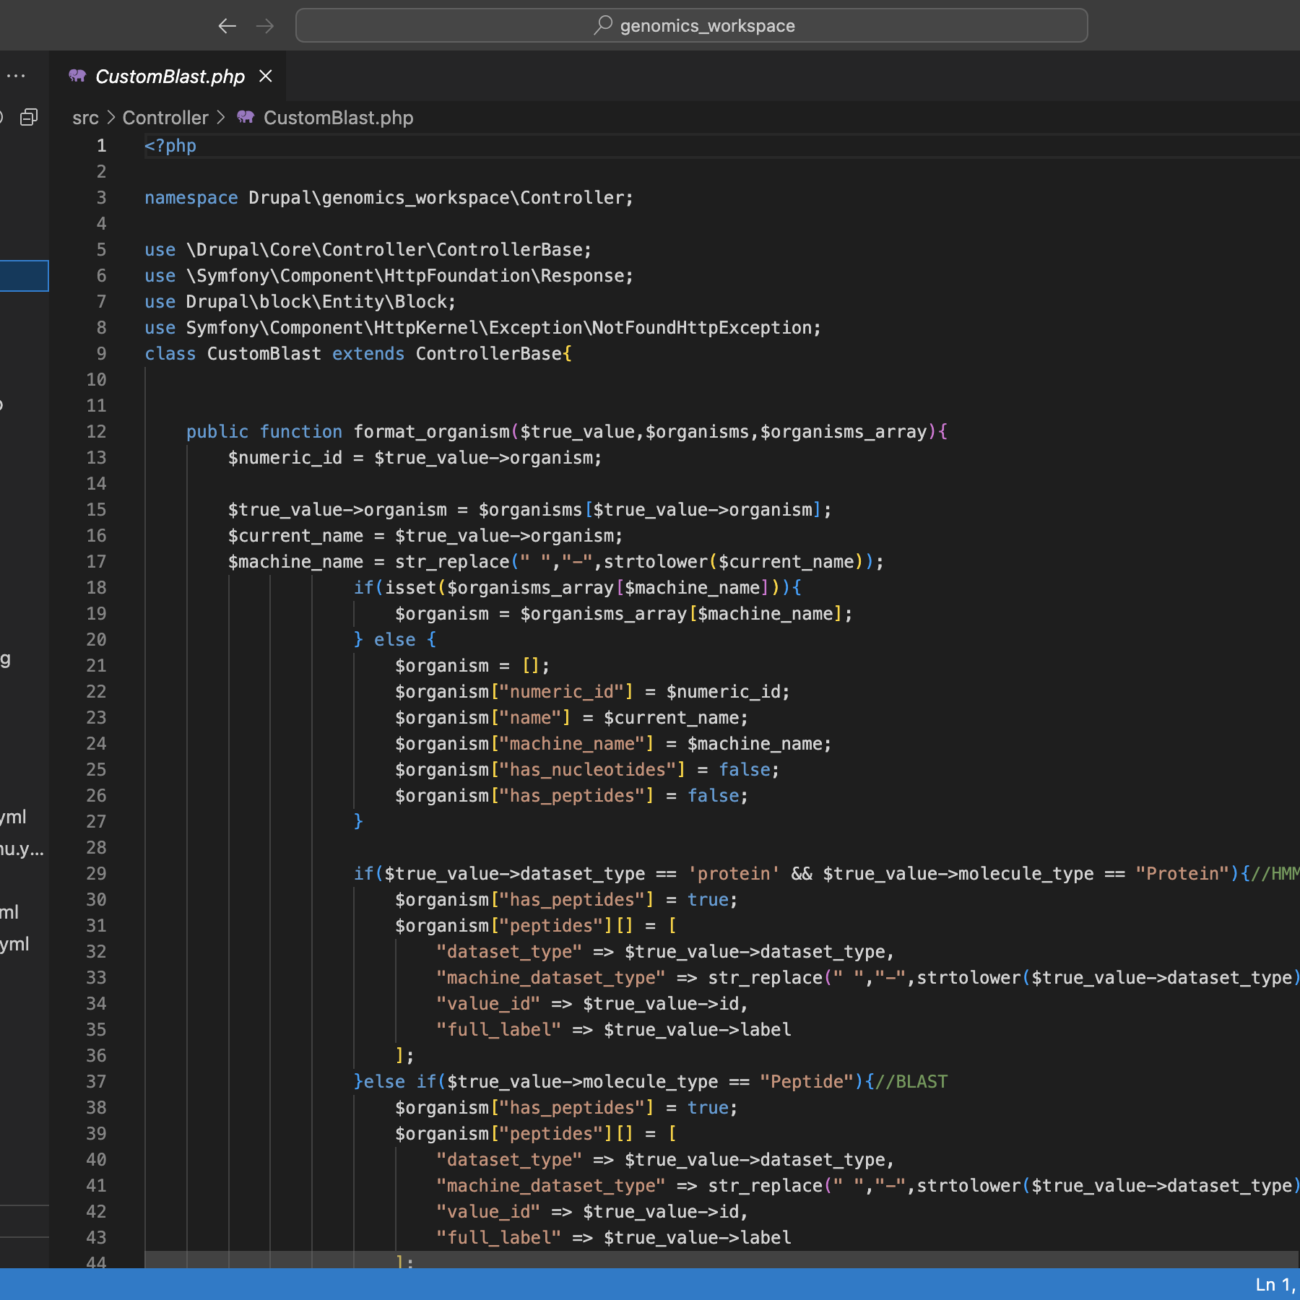Expand the Controller breadcrumb dropdown

point(165,118)
